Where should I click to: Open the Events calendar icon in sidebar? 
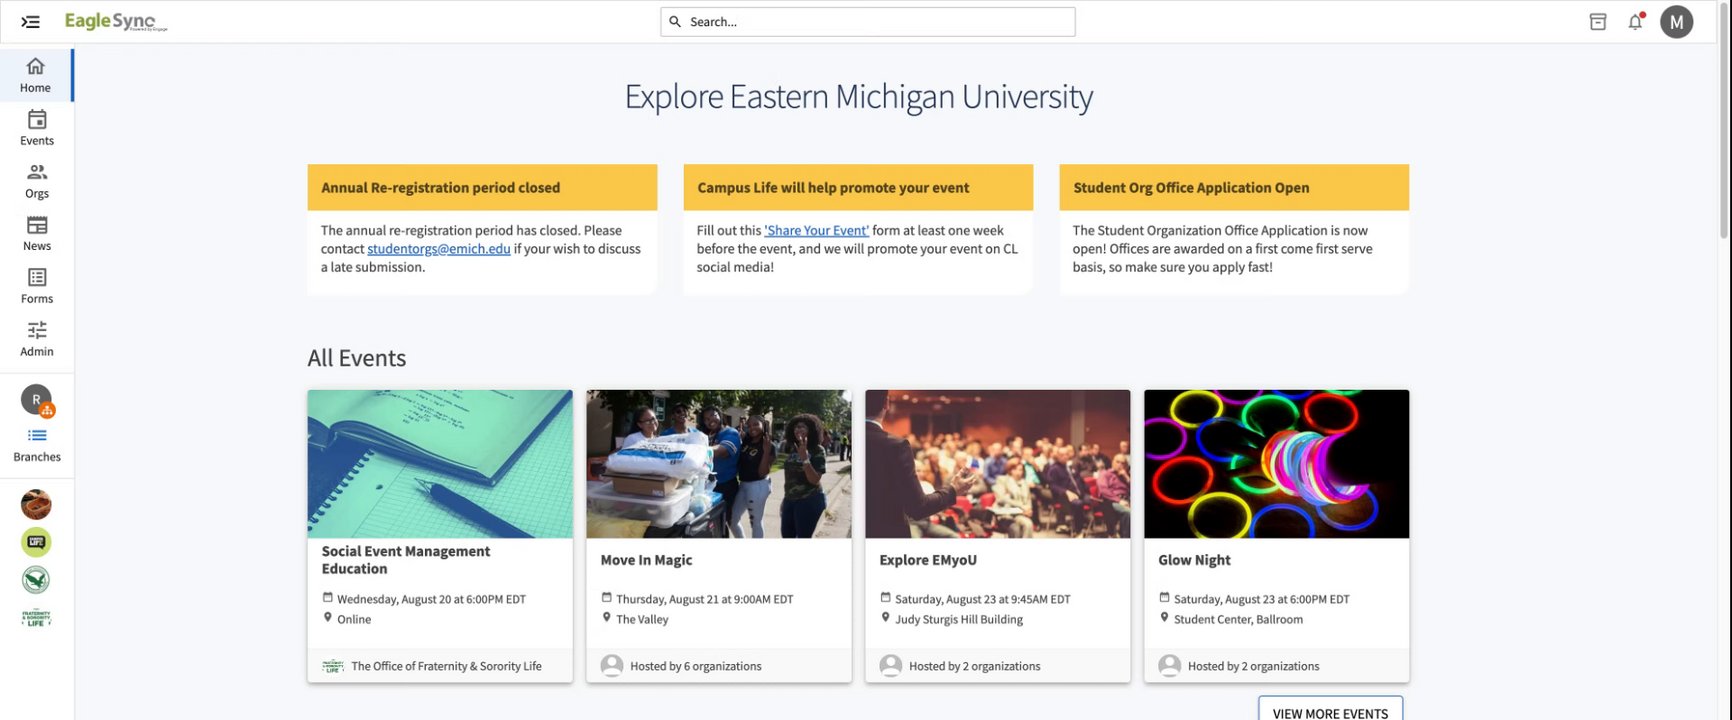(37, 120)
